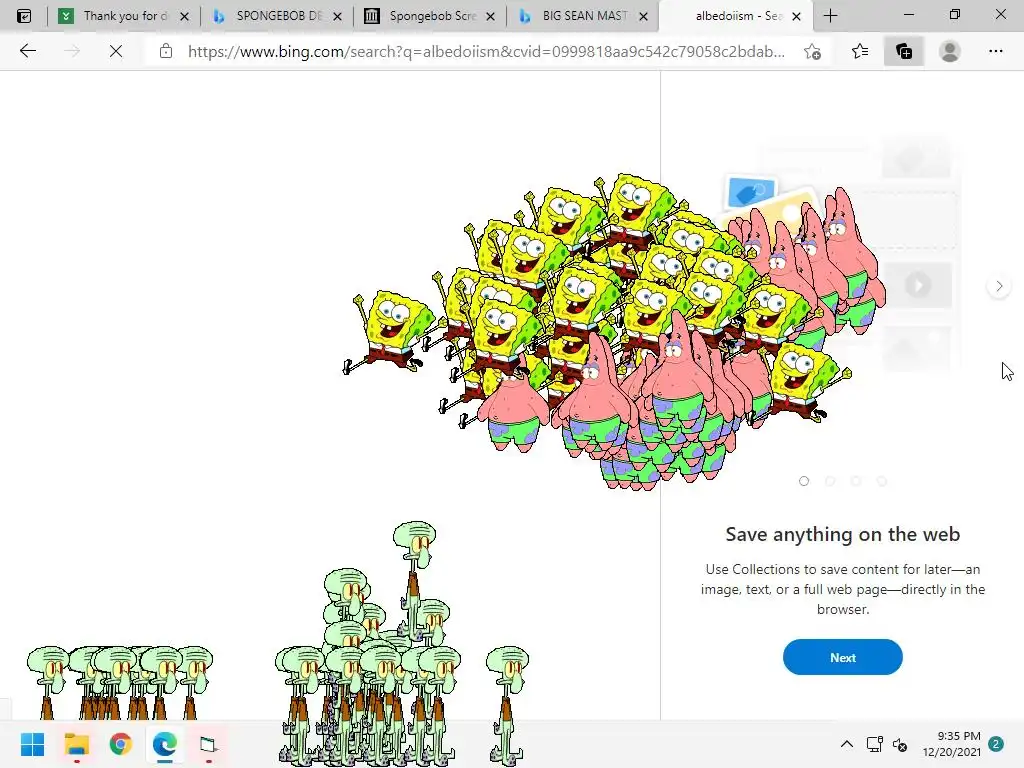Close the 'SPONGEBOB DE' tab

(338, 16)
